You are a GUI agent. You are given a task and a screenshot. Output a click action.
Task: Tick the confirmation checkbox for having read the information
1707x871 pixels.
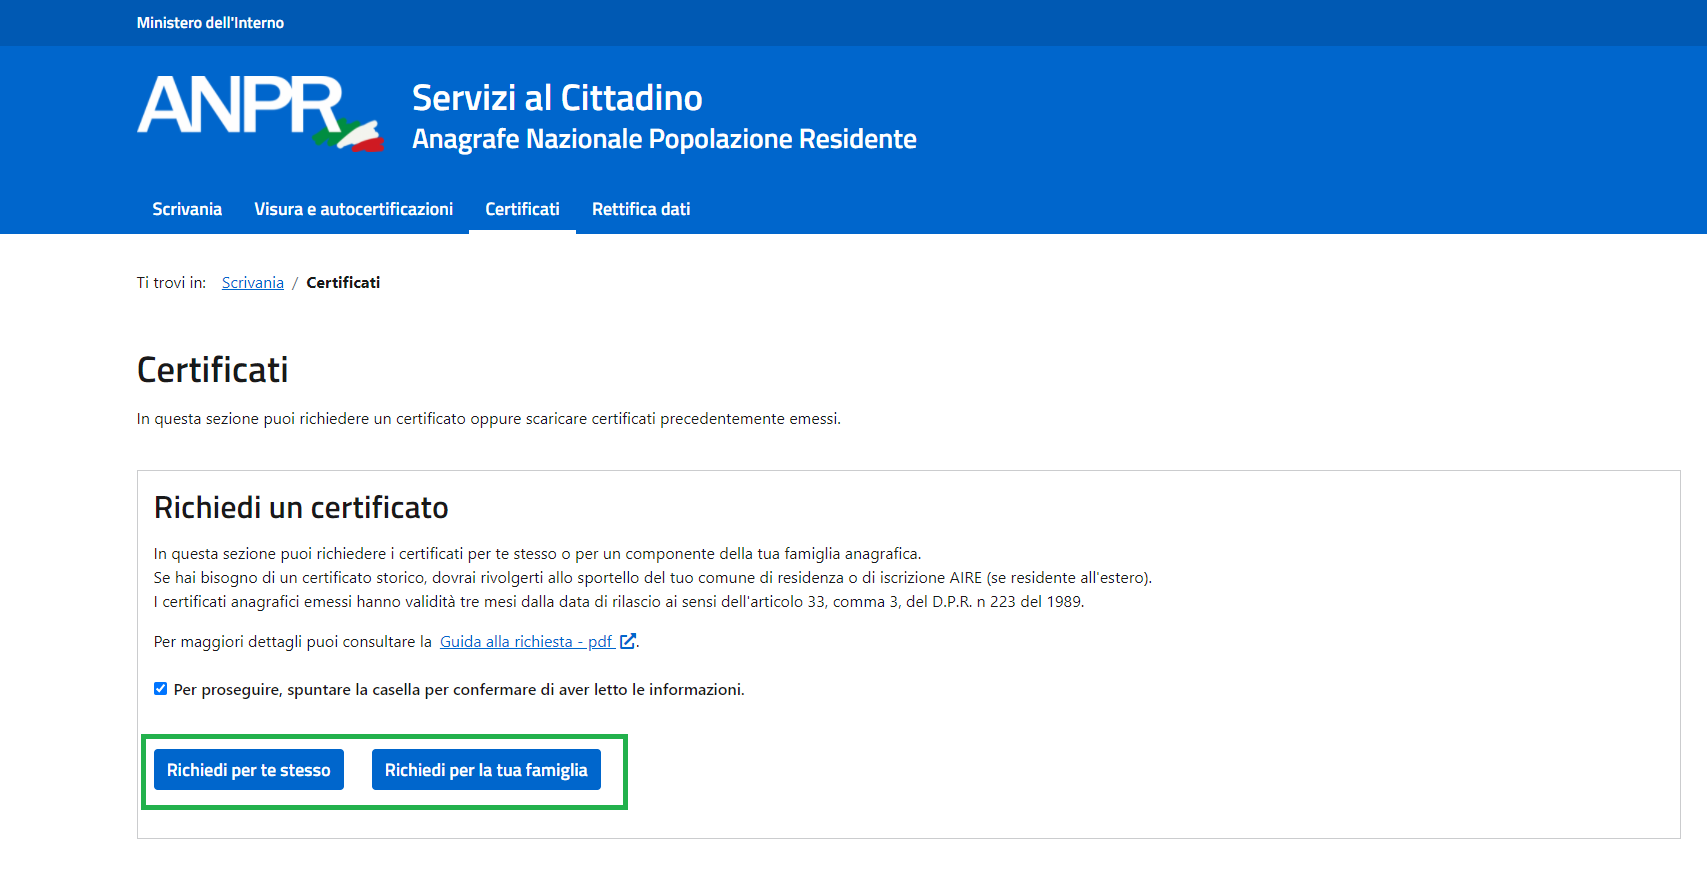(x=161, y=689)
